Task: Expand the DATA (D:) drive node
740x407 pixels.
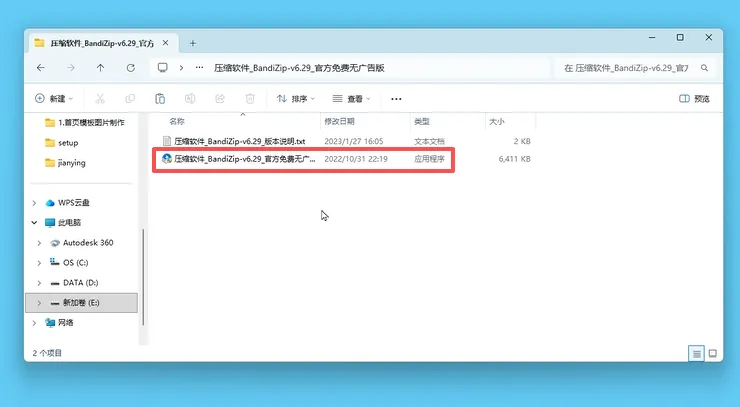Action: pos(39,283)
